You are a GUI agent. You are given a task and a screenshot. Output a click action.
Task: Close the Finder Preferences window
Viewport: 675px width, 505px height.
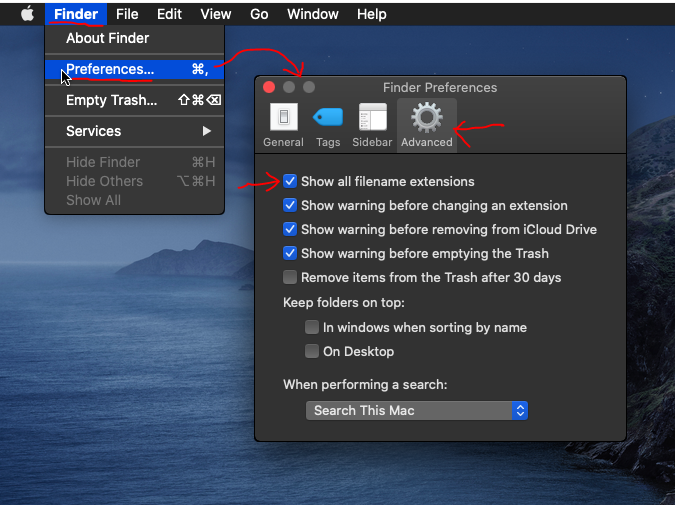tap(269, 88)
